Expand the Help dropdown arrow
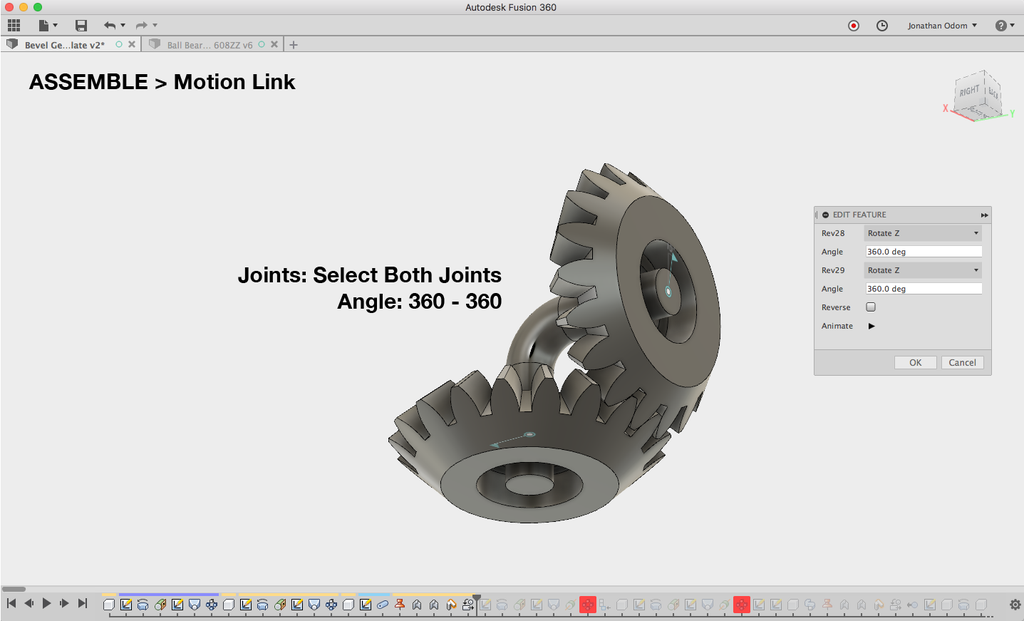 pyautogui.click(x=1012, y=25)
